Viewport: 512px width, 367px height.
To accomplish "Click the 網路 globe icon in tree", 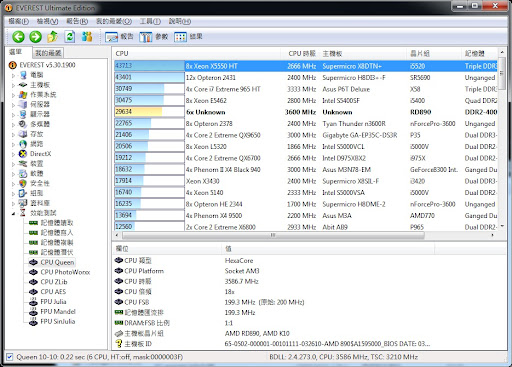I will click(x=23, y=144).
